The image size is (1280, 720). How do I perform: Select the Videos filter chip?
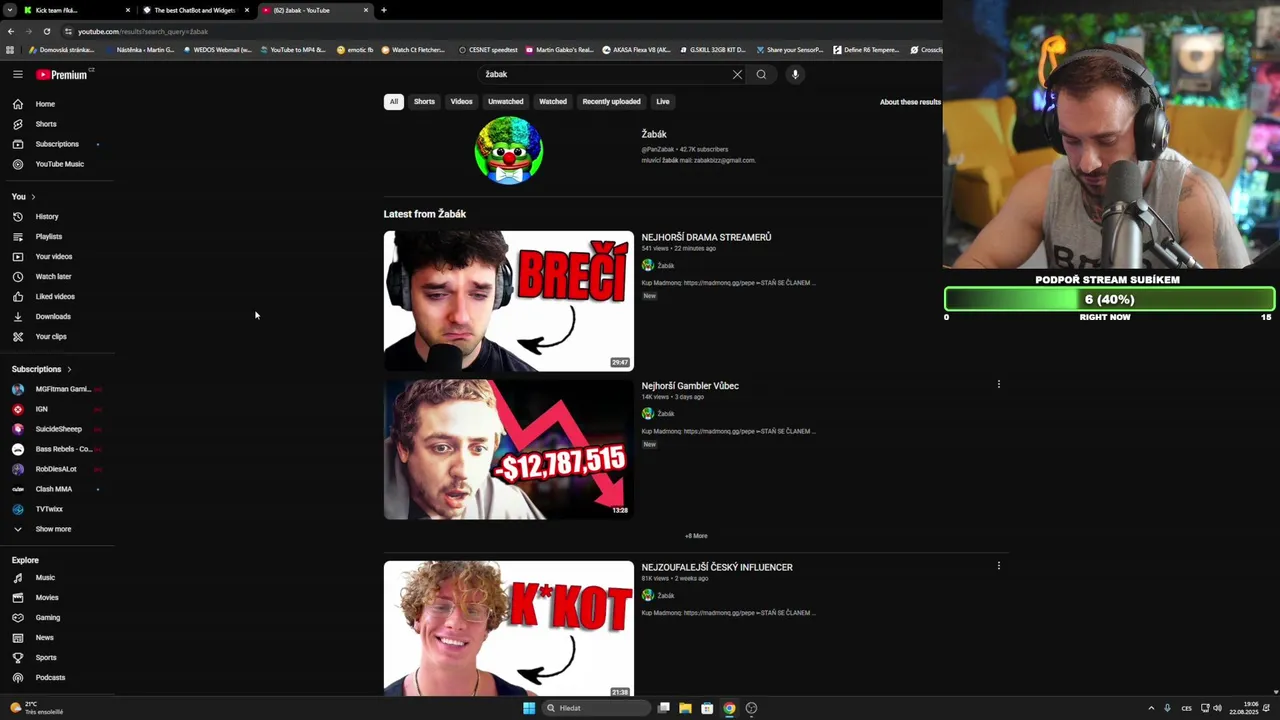click(461, 101)
